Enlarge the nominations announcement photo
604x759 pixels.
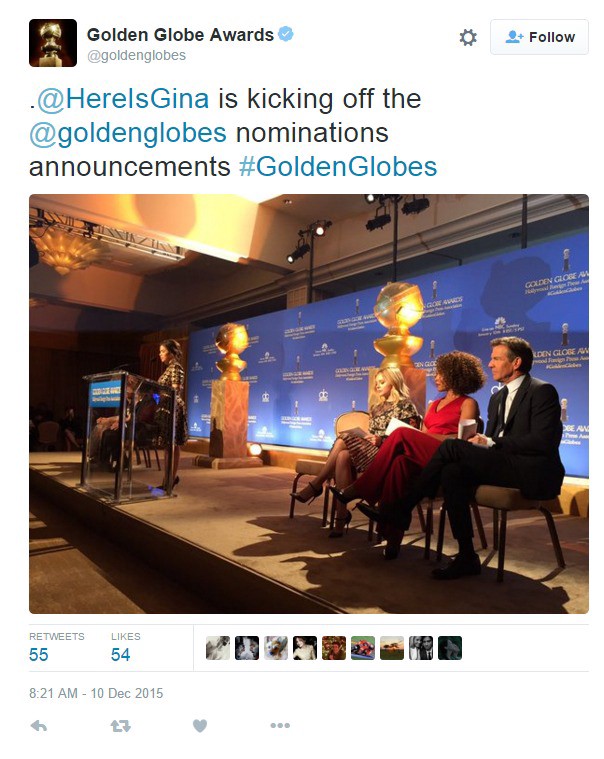point(309,404)
